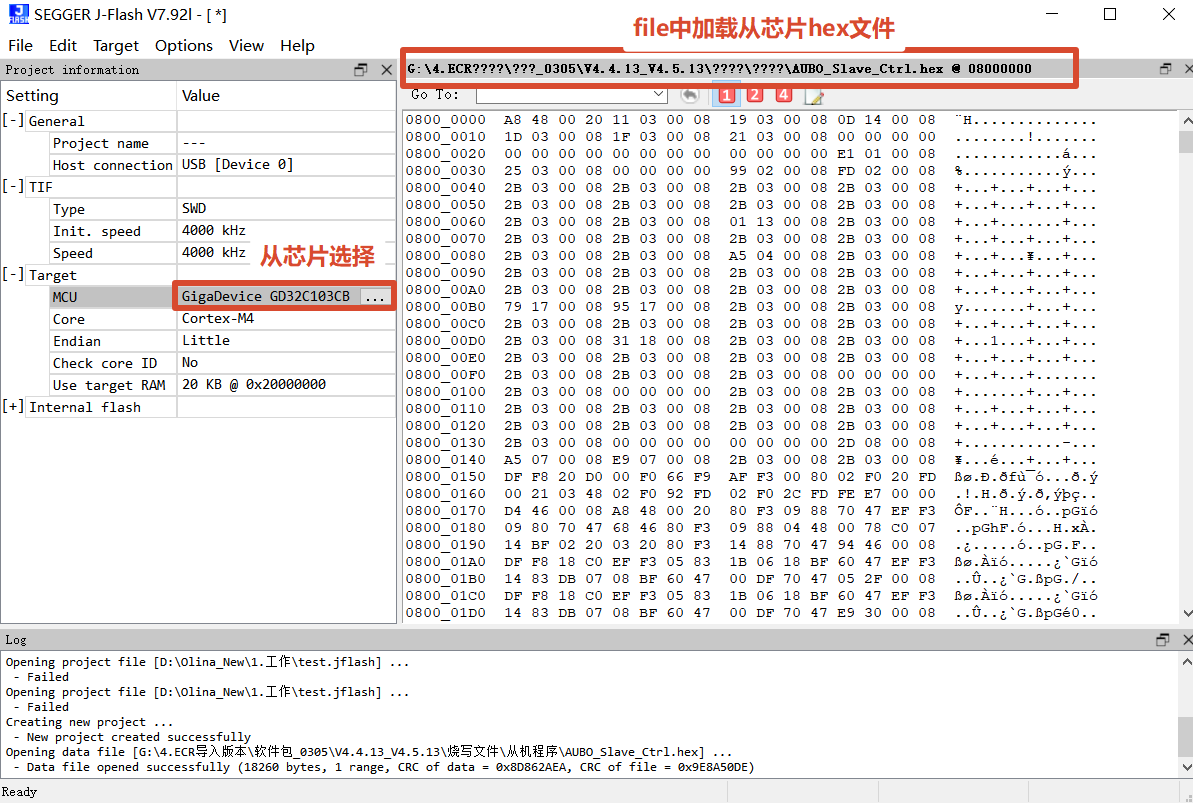Collapse the General section

pyautogui.click(x=13, y=120)
